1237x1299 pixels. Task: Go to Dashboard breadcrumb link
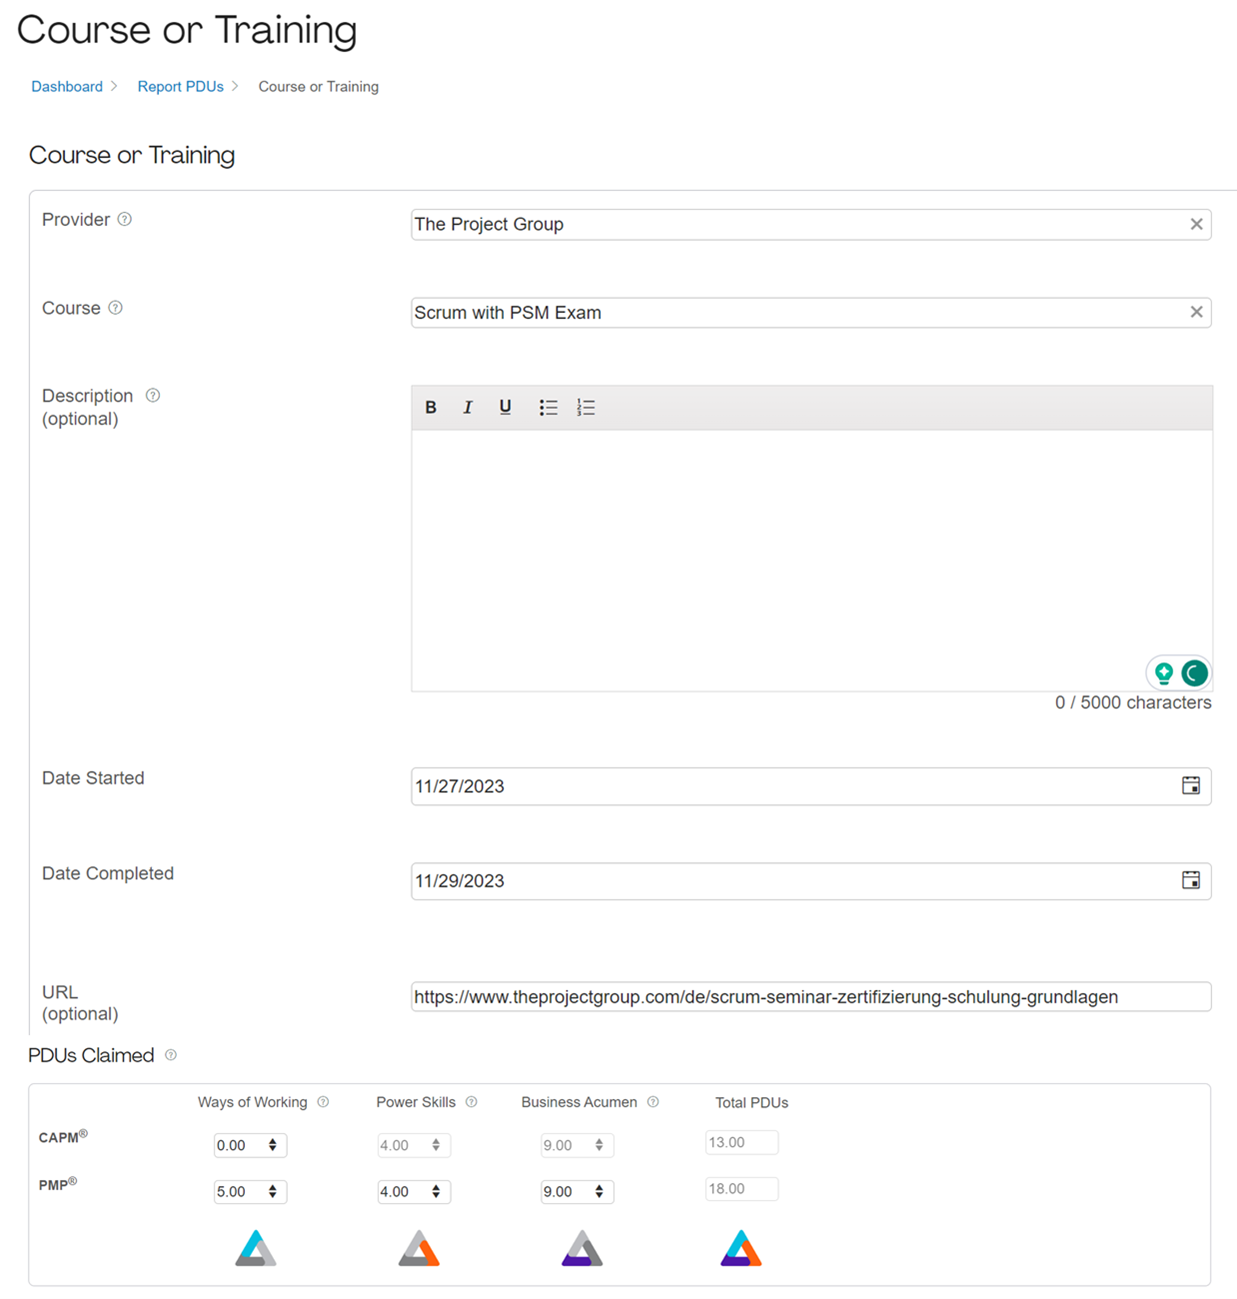point(67,87)
